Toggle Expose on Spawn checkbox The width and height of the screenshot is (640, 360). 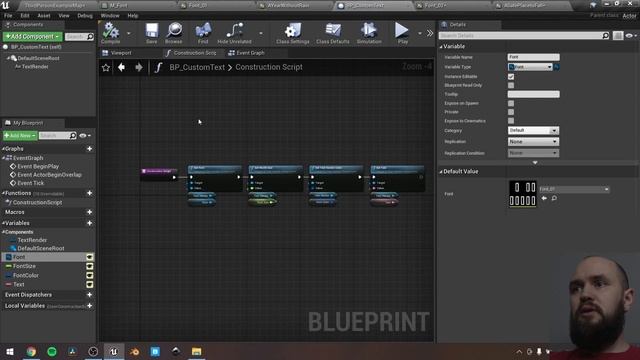pos(511,103)
